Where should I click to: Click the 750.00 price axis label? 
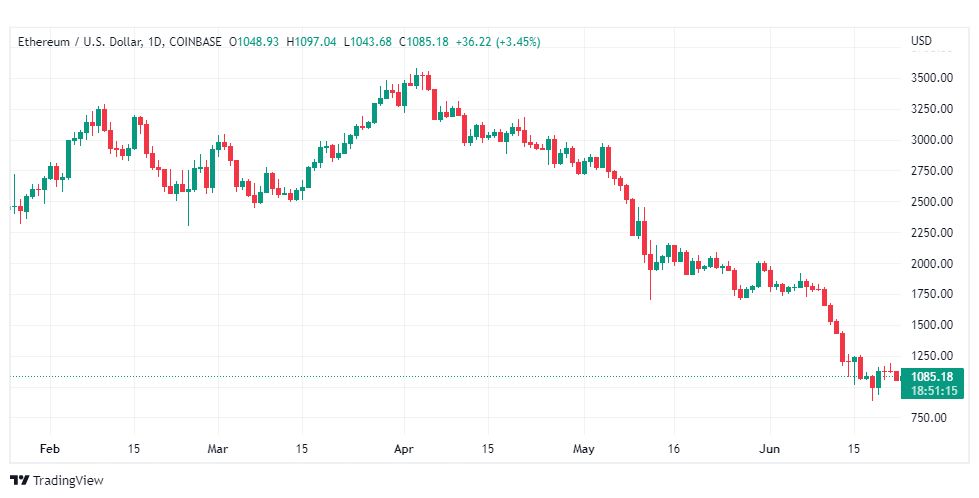(x=928, y=417)
